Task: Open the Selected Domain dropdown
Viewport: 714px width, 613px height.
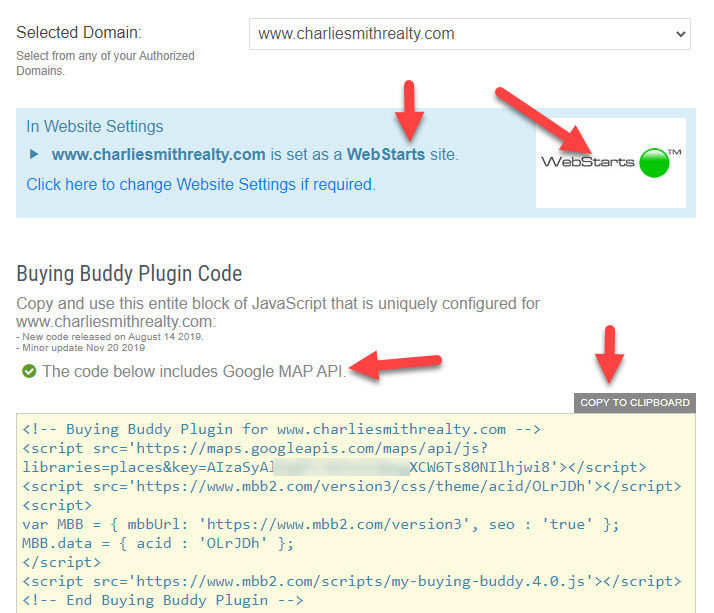Action: coord(469,34)
